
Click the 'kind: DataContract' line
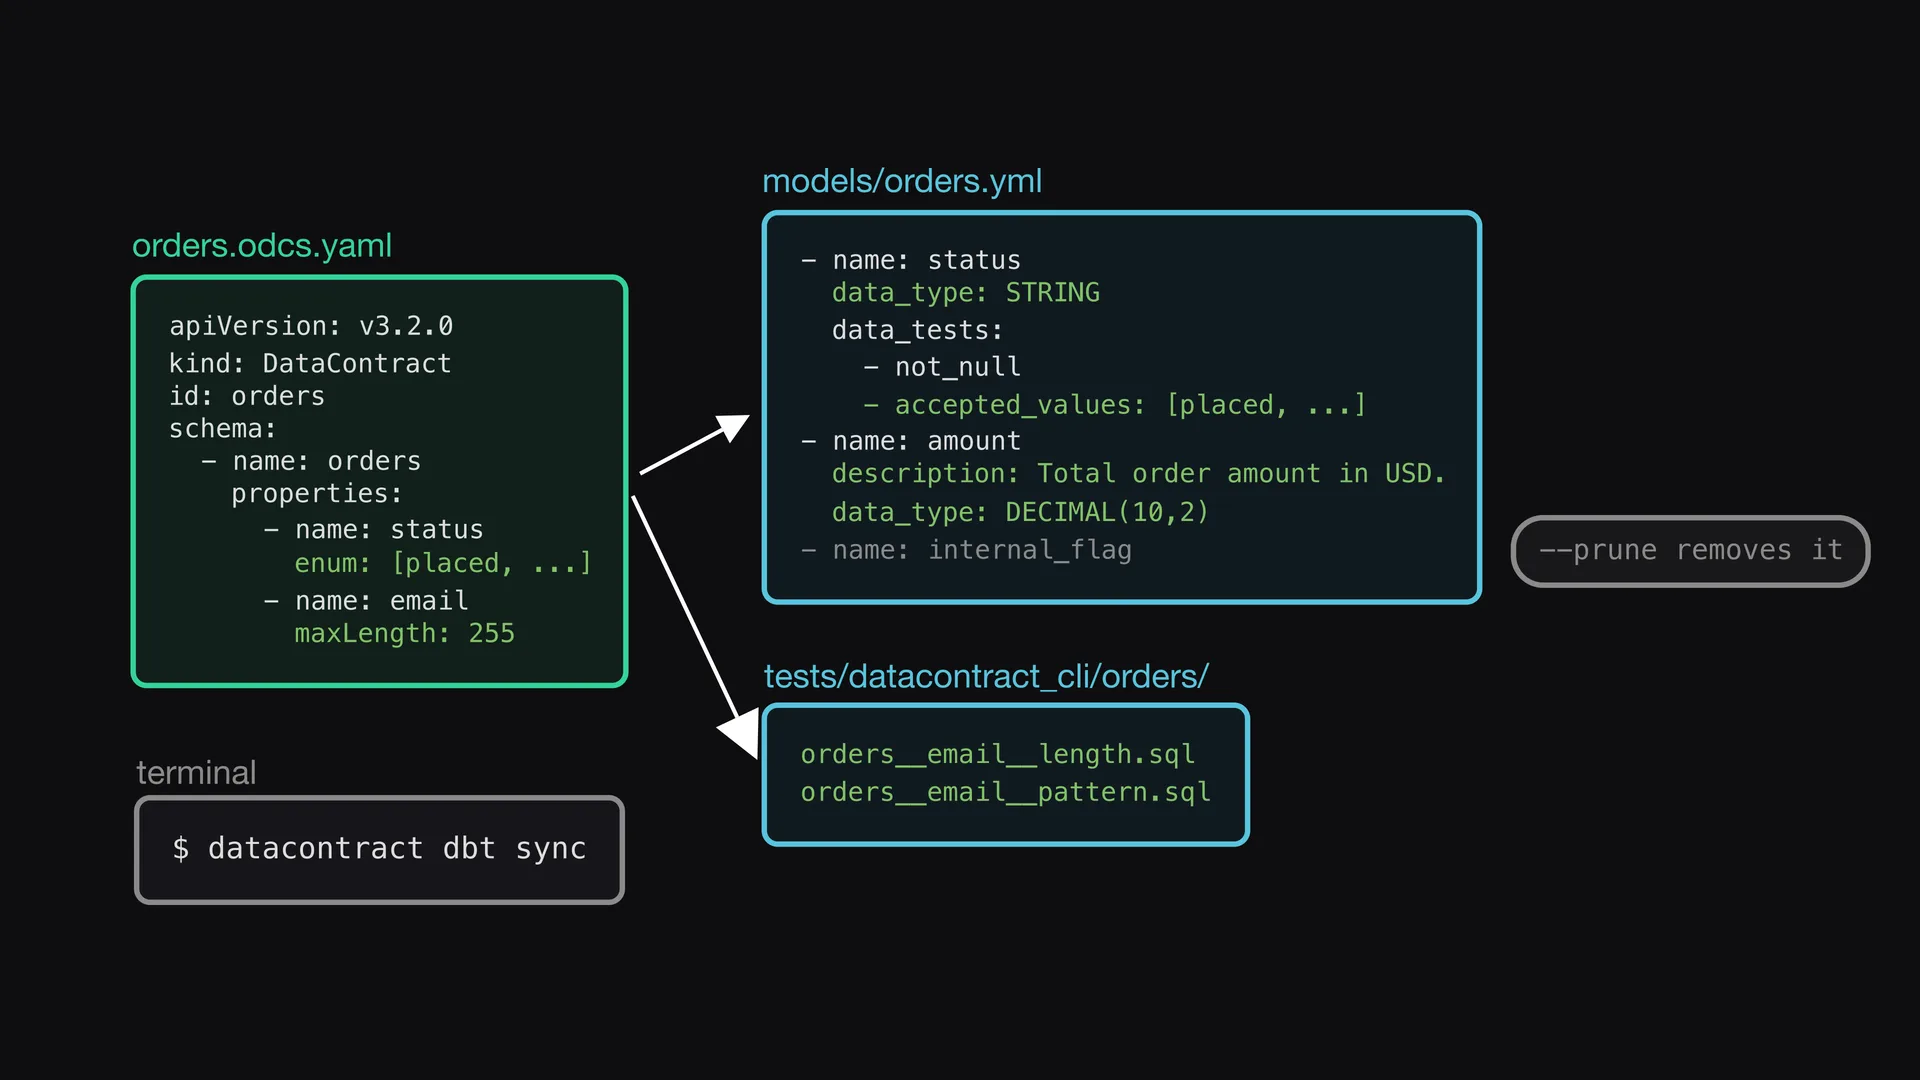pos(310,363)
